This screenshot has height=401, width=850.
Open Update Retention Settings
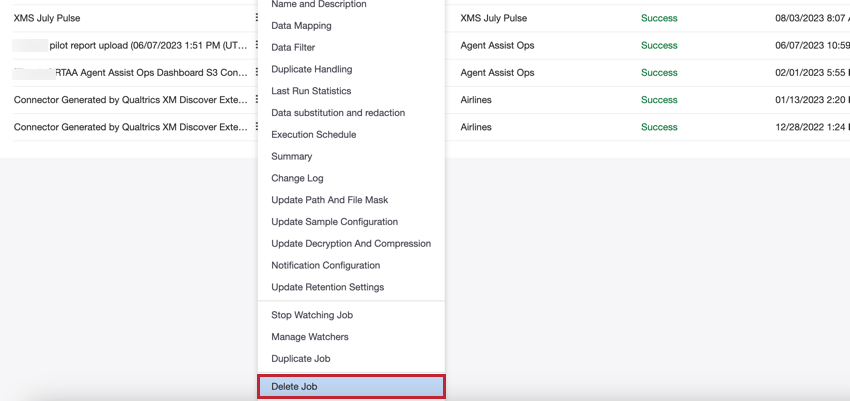pyautogui.click(x=327, y=287)
